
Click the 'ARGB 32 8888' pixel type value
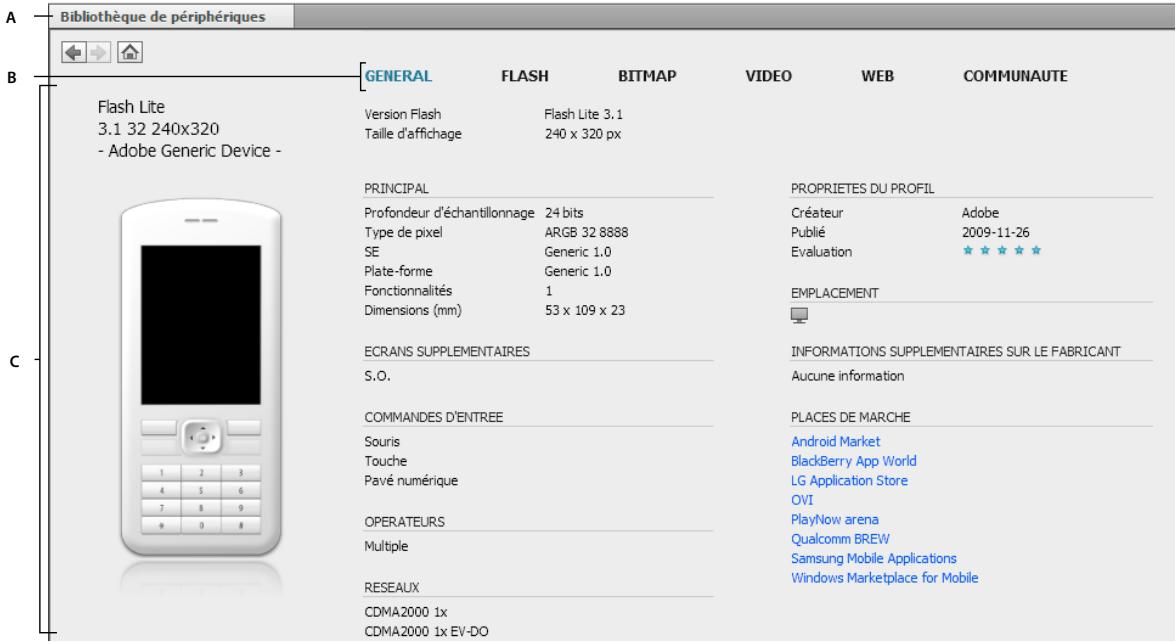point(586,233)
